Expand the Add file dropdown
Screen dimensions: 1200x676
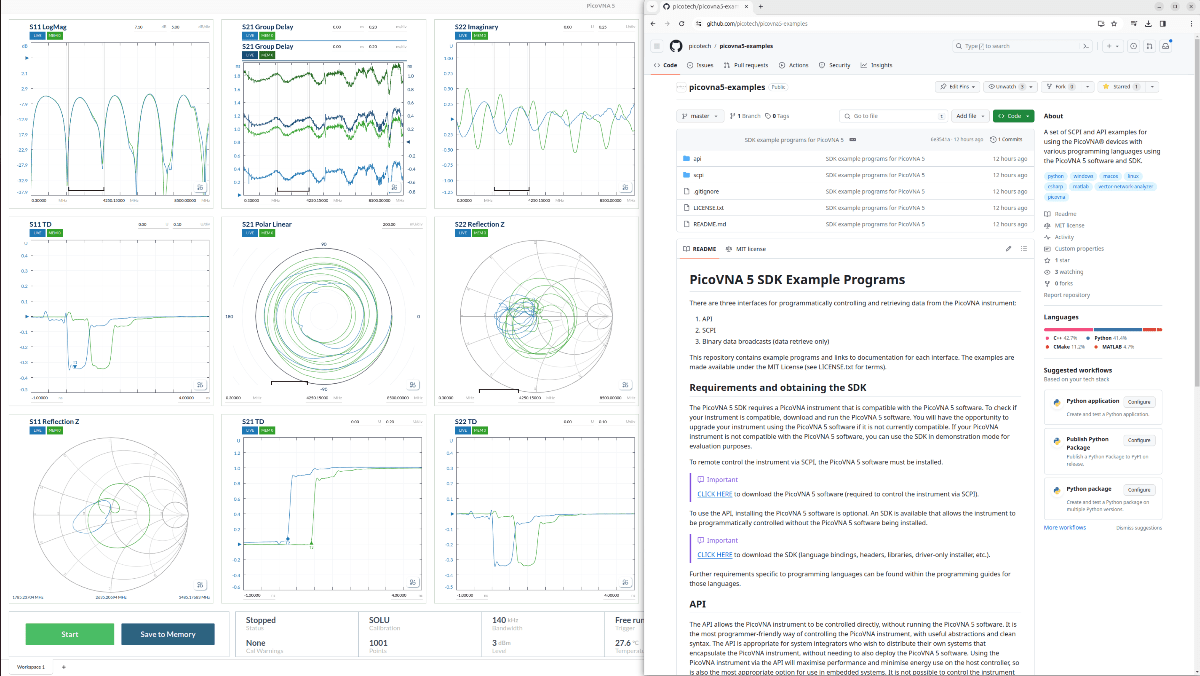click(x=968, y=116)
